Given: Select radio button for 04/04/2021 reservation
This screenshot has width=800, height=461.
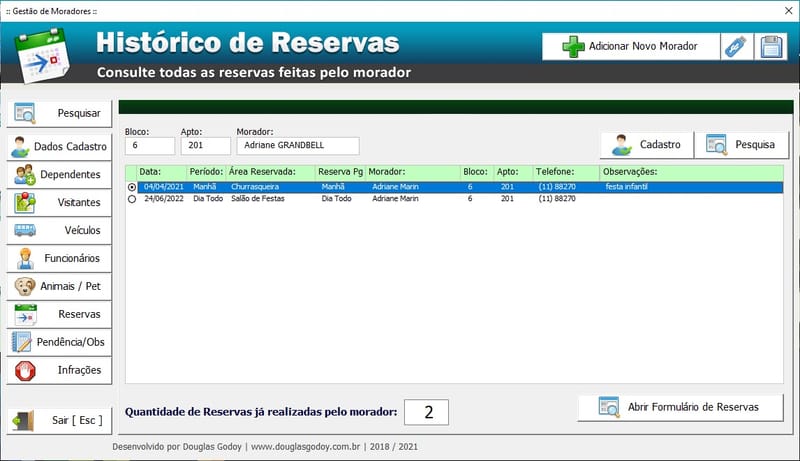Looking at the screenshot, I should (132, 187).
